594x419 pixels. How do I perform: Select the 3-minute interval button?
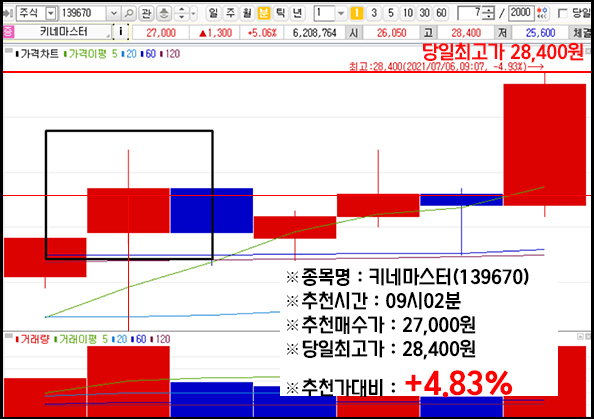(374, 13)
